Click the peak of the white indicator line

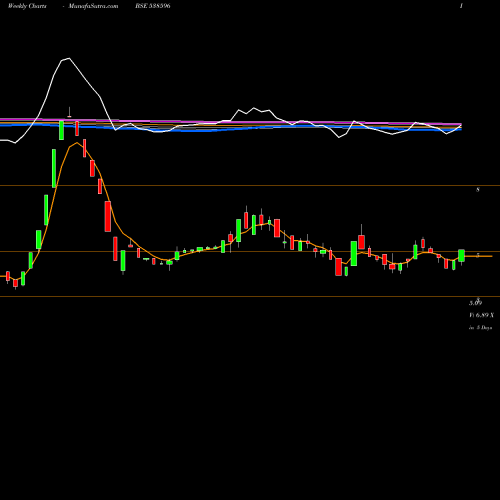point(68,59)
